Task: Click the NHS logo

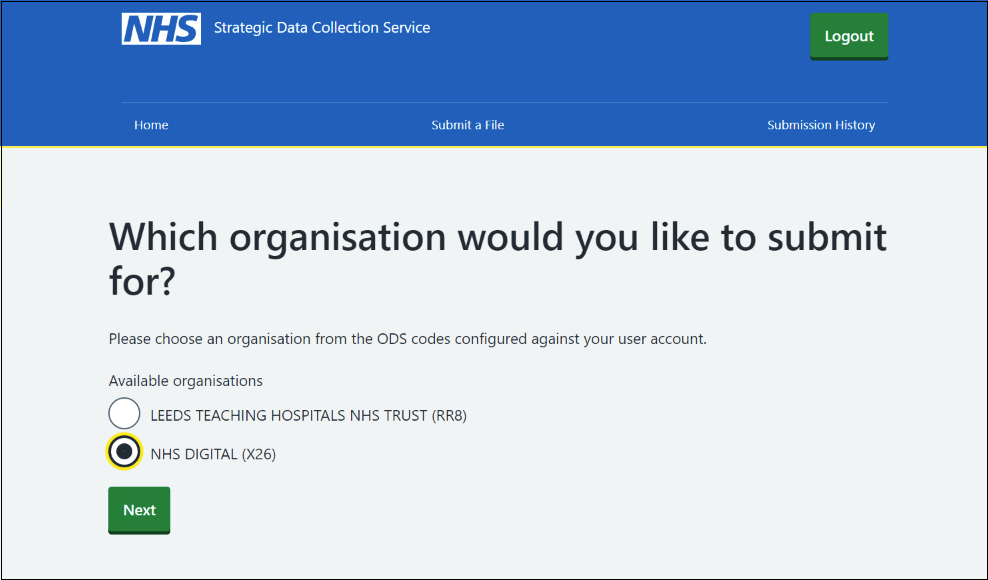Action: click(x=161, y=29)
